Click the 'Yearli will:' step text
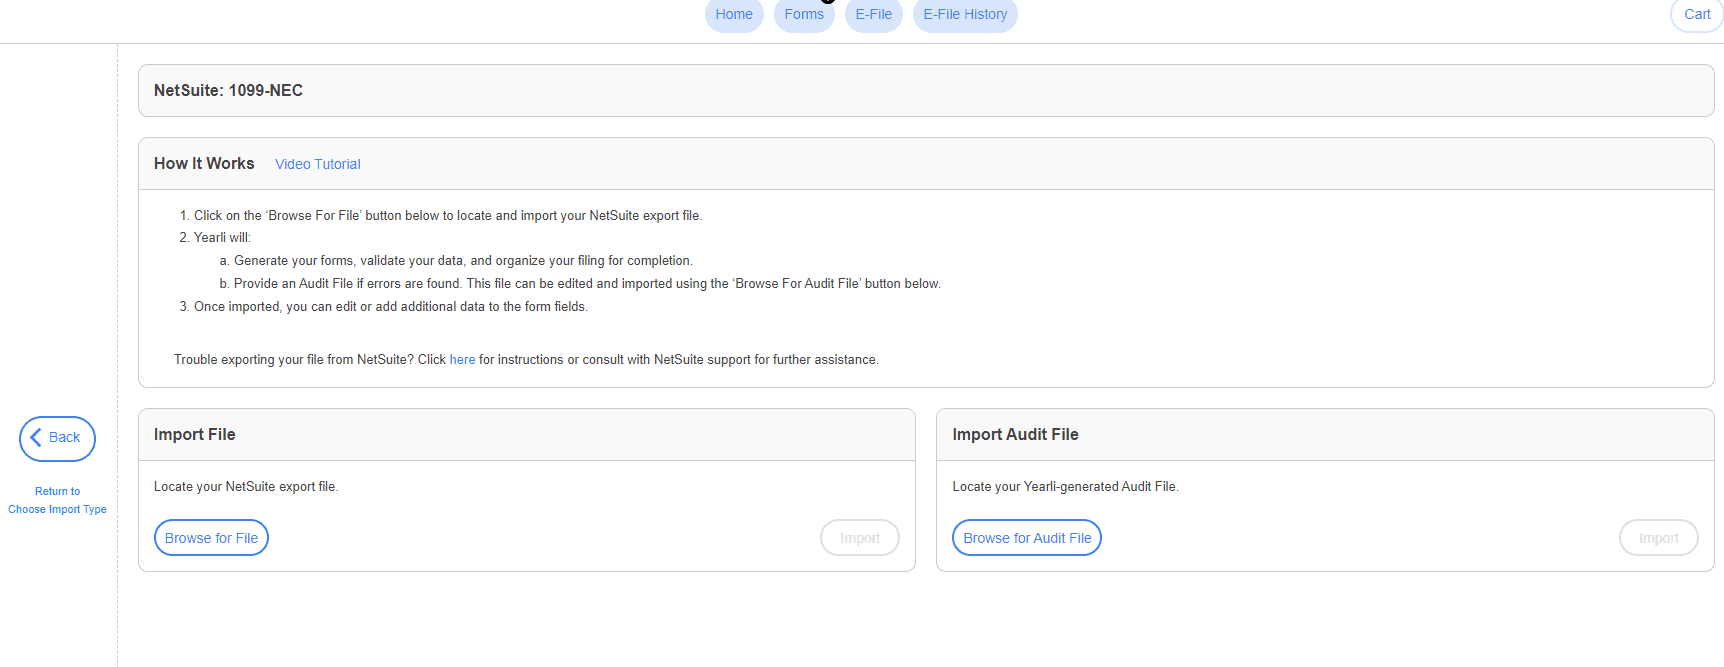1724x667 pixels. point(222,238)
